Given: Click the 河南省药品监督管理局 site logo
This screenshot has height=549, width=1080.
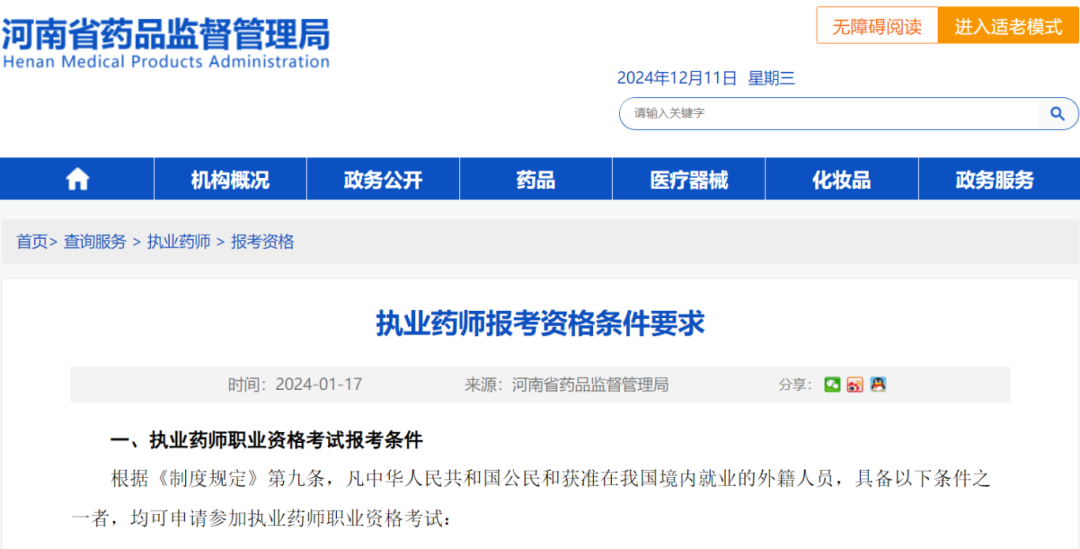Looking at the screenshot, I should point(165,43).
